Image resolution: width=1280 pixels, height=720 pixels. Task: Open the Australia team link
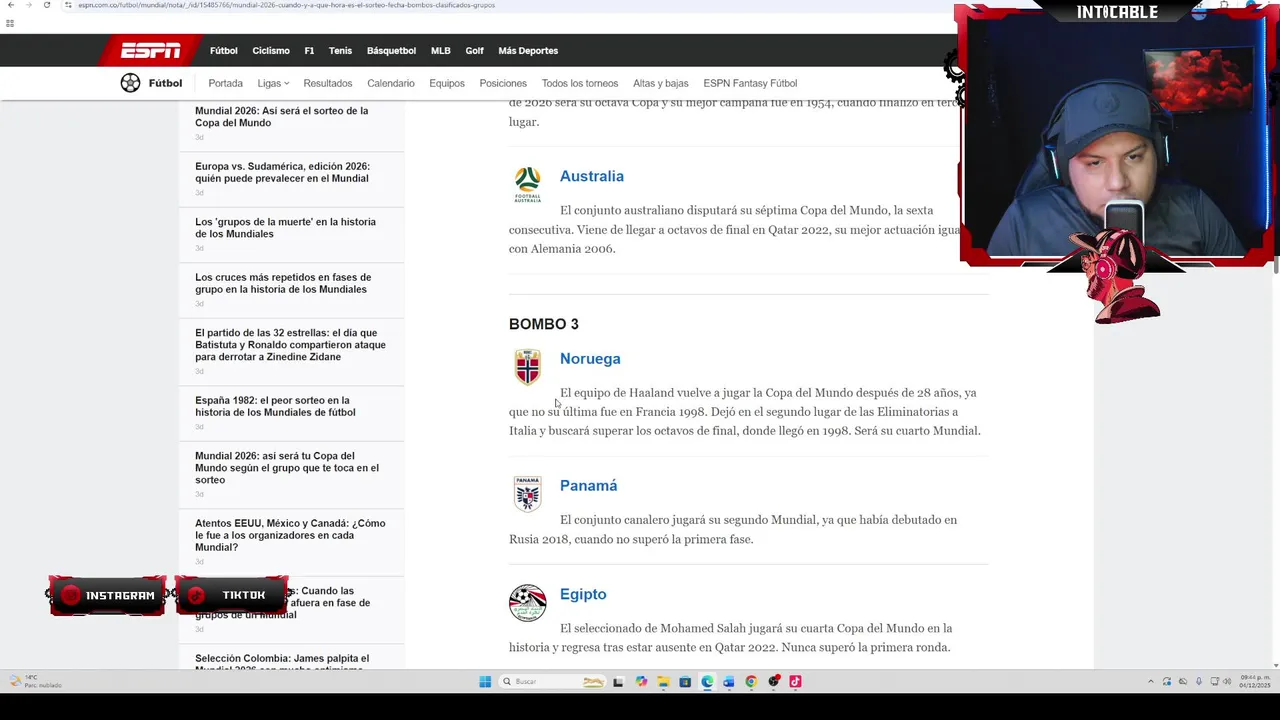click(x=591, y=176)
